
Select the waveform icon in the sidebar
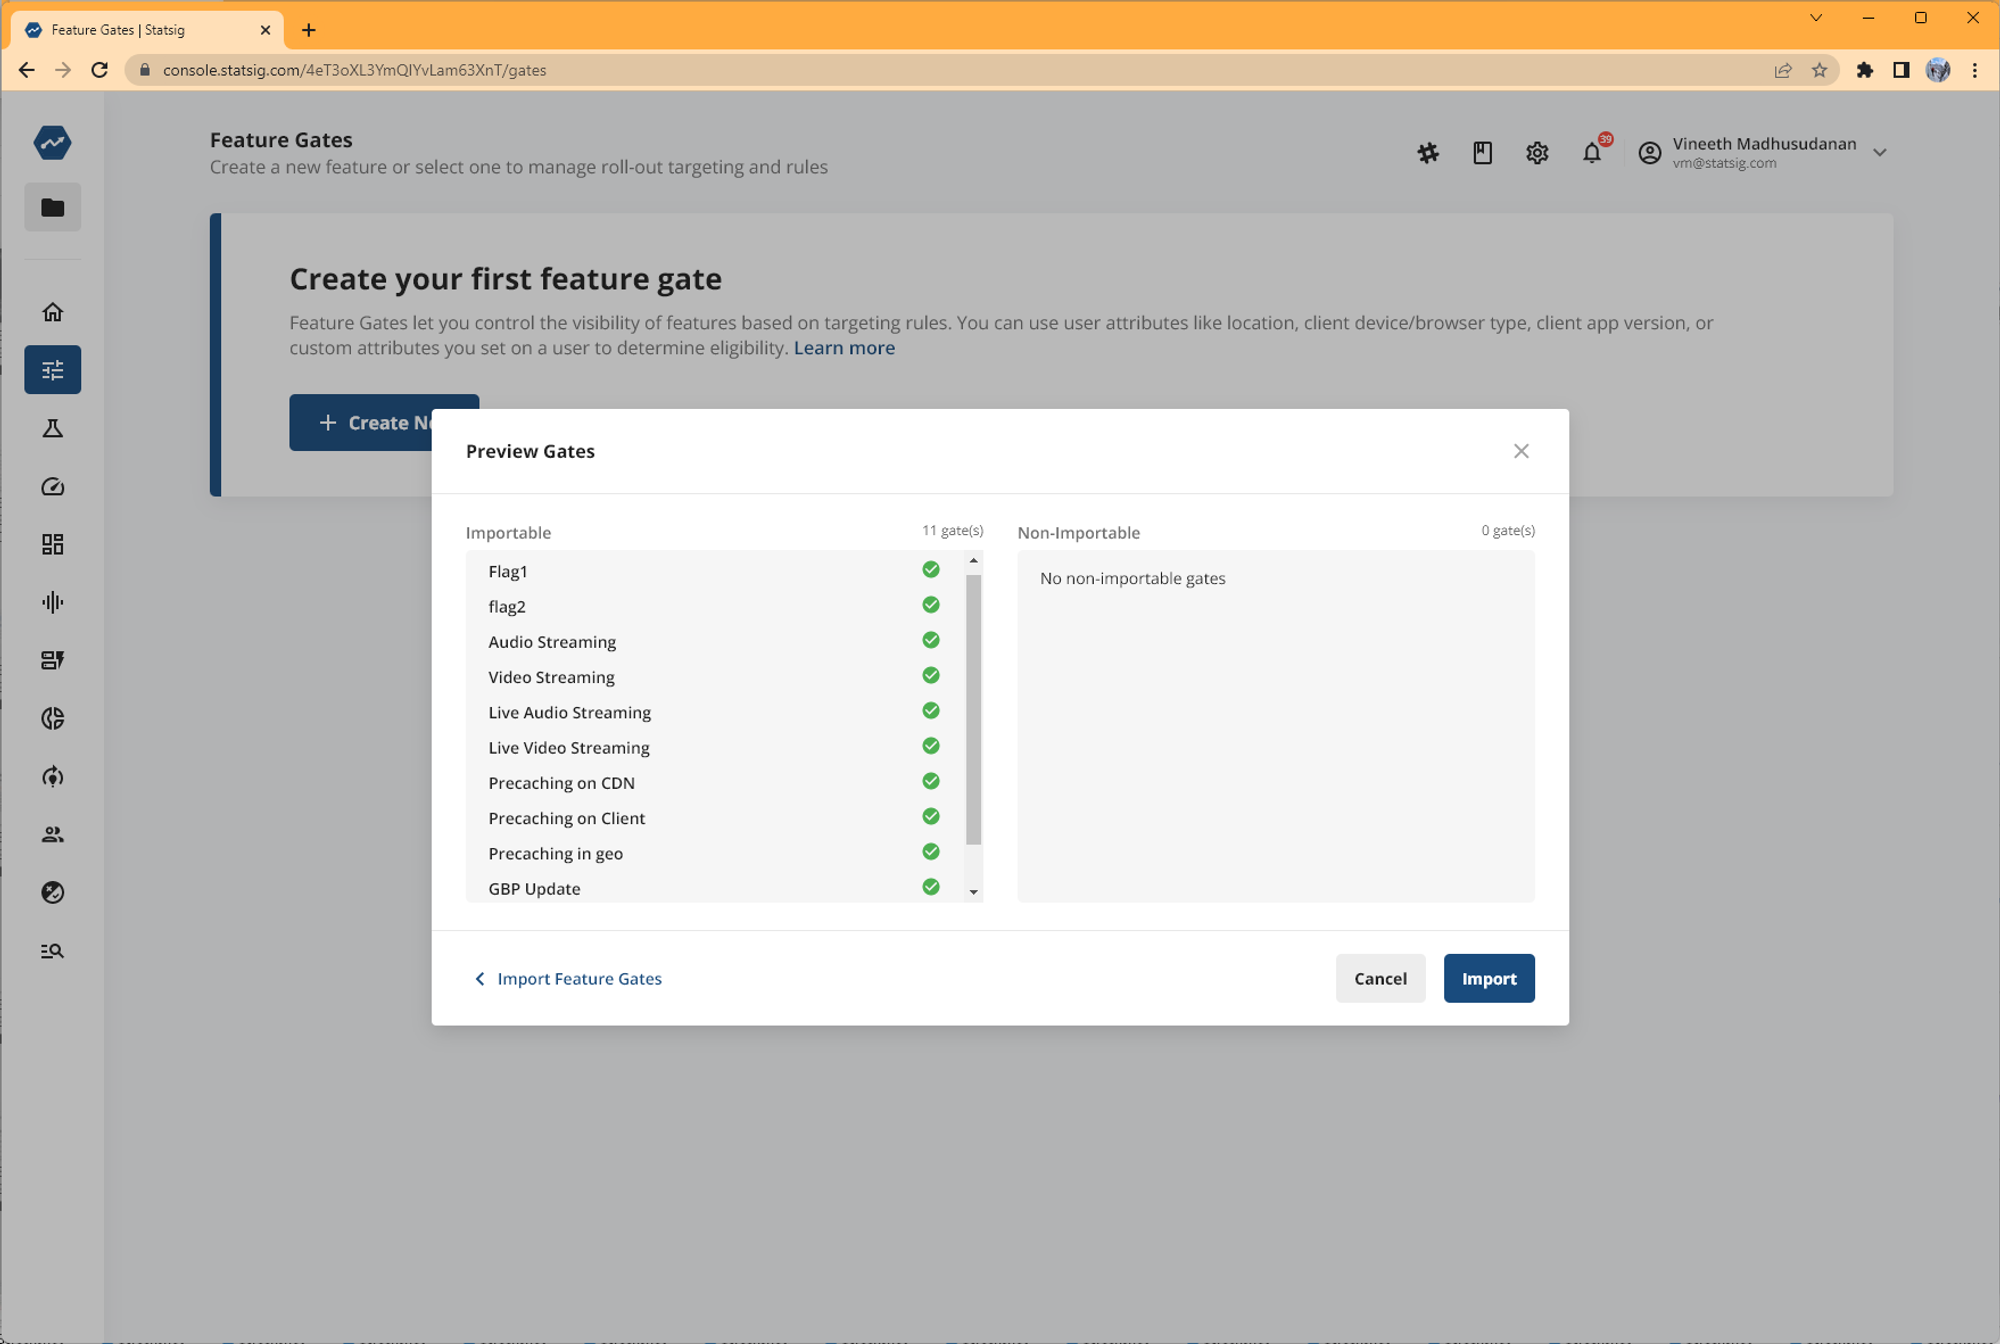52,602
